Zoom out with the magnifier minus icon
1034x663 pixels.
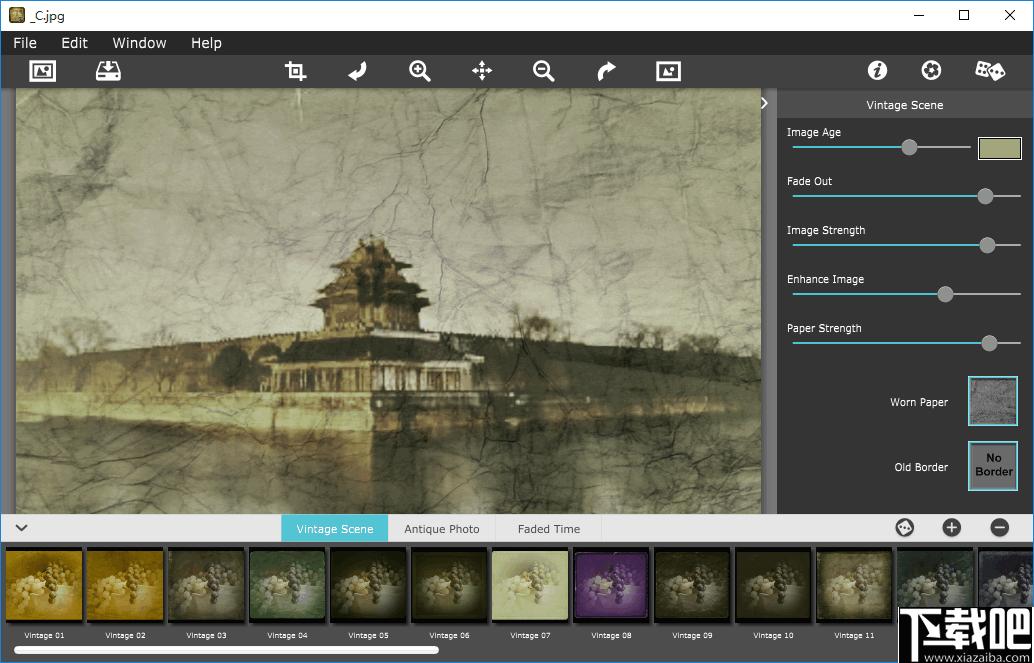(544, 71)
